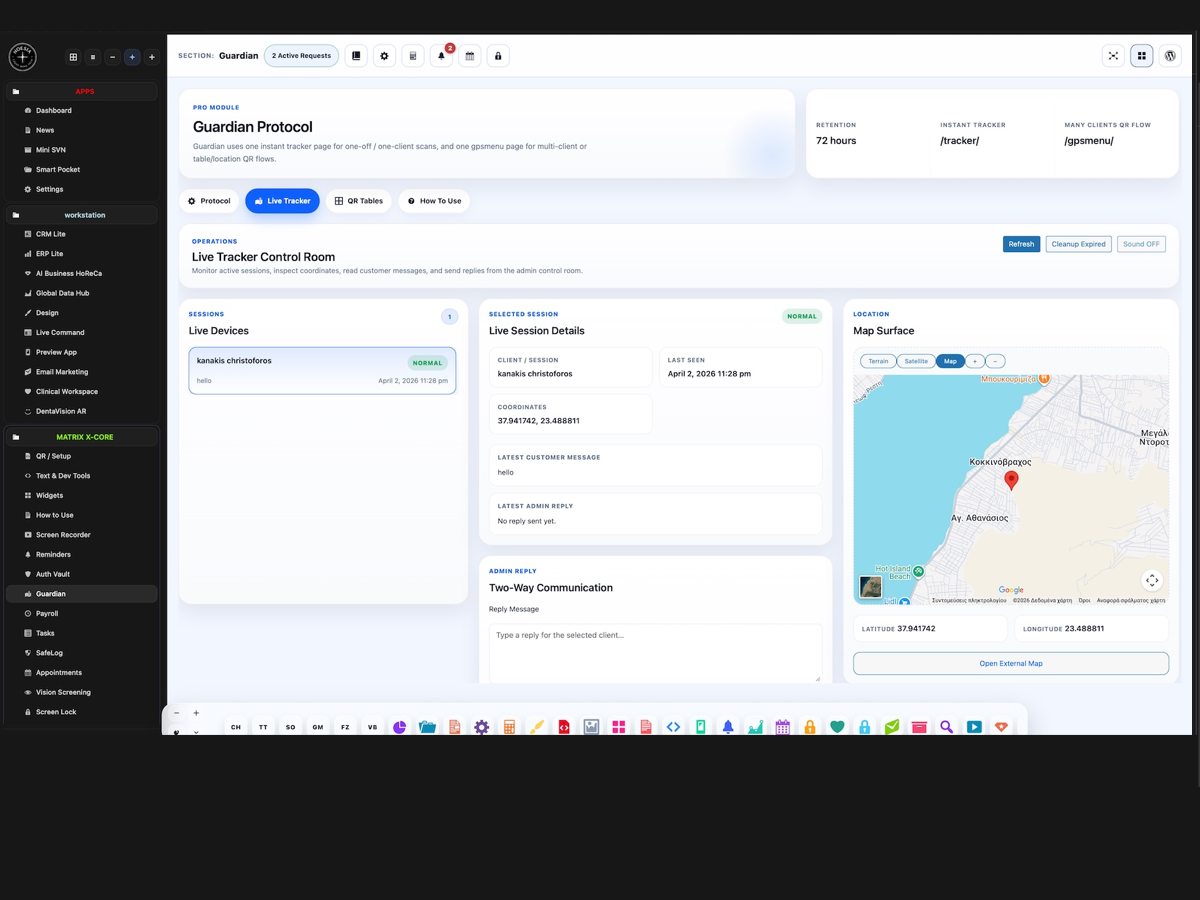The width and height of the screenshot is (1200, 900).
Task: Click the lock icon in the Guardian header
Action: (497, 56)
